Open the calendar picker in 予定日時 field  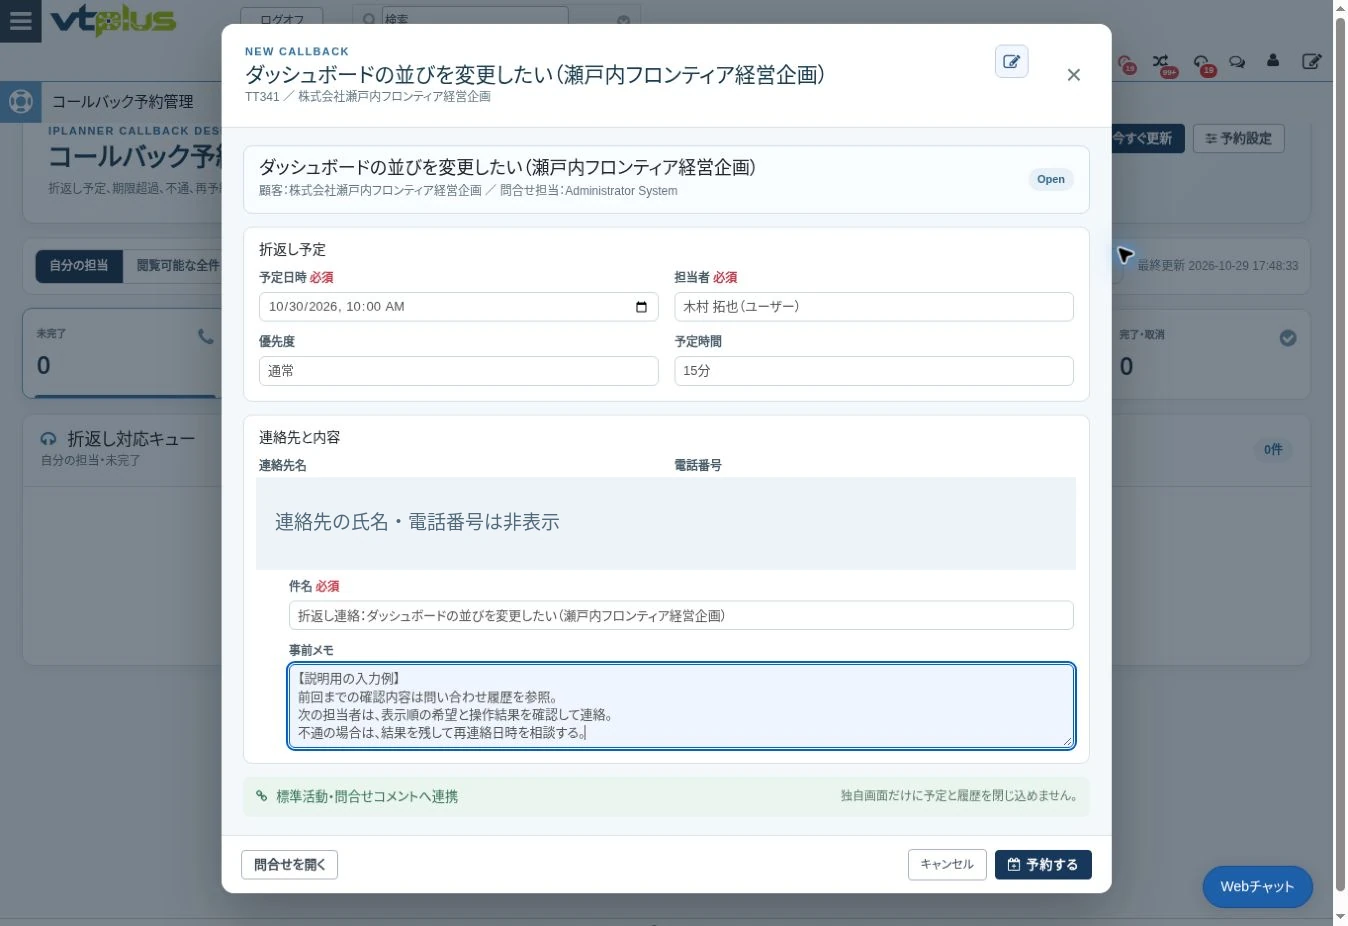641,307
